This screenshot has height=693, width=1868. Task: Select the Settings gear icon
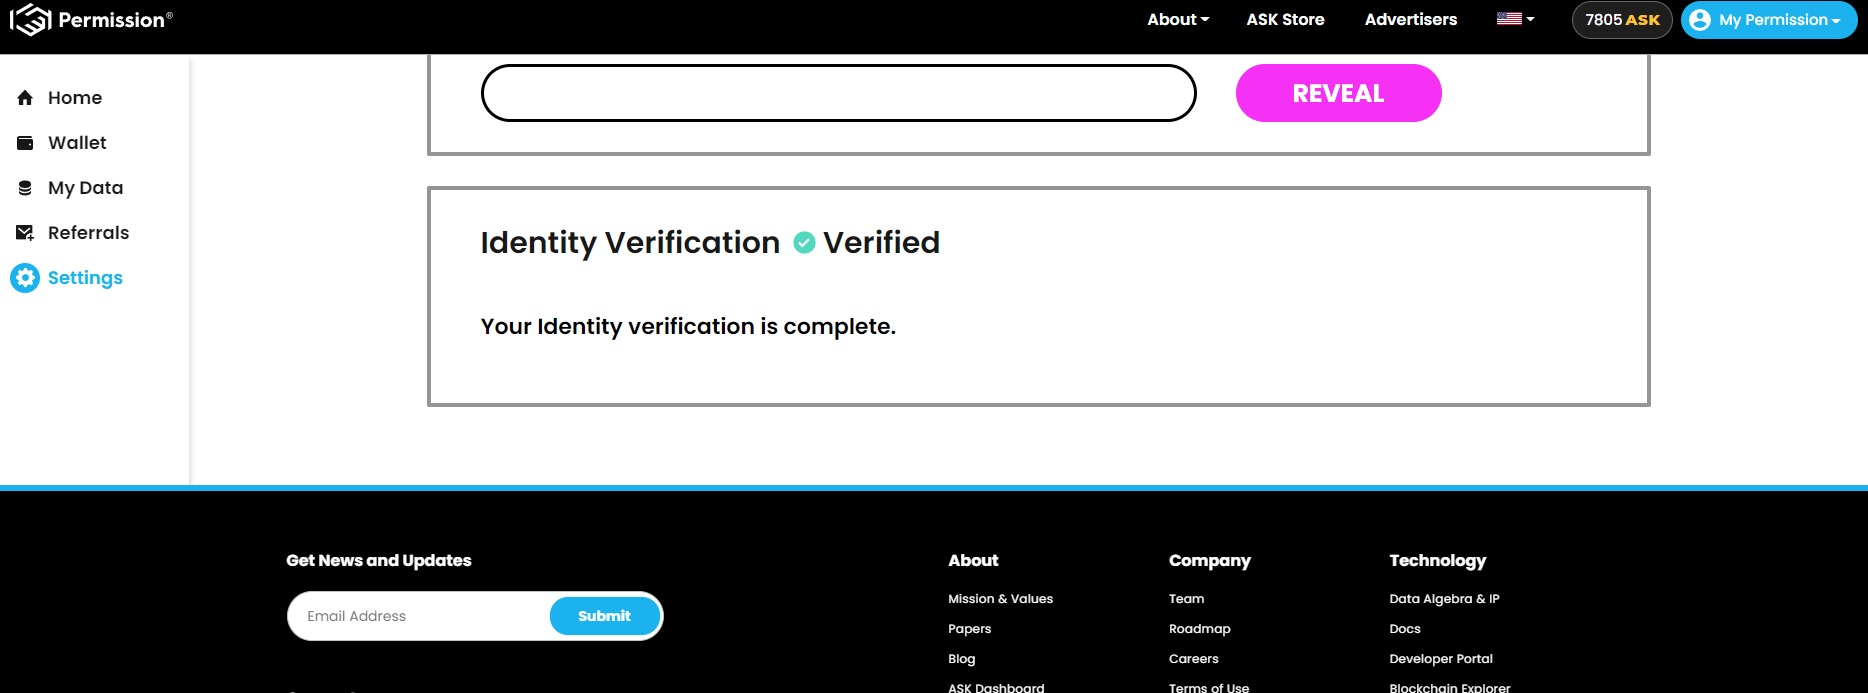(25, 278)
